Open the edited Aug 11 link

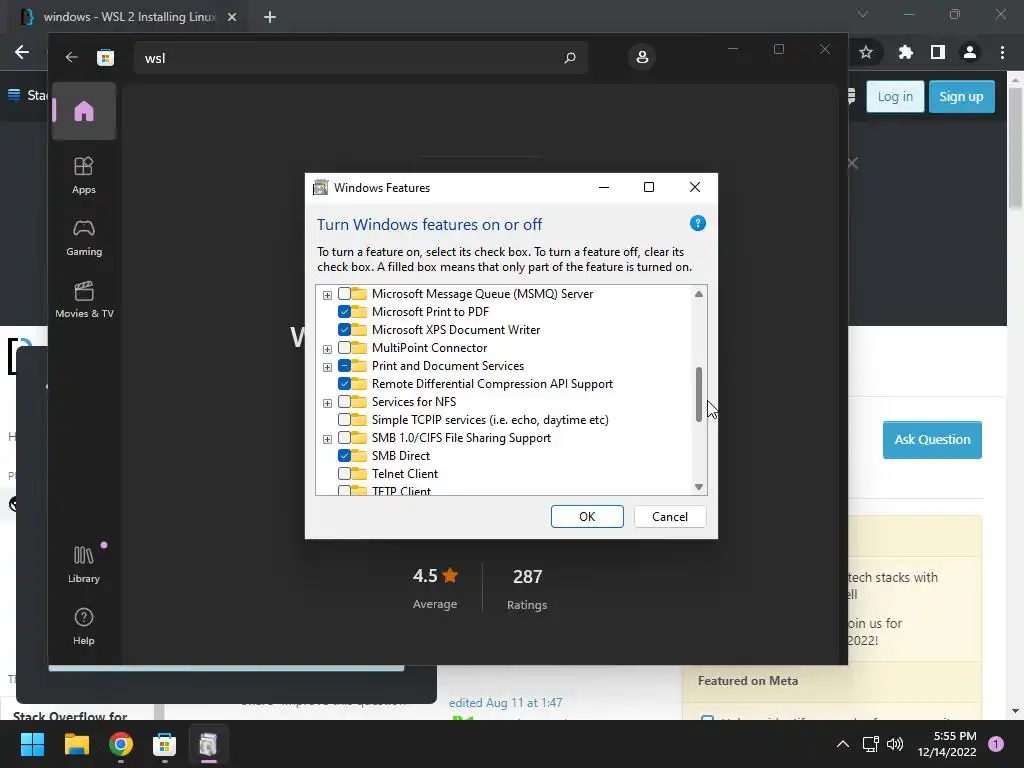[505, 703]
